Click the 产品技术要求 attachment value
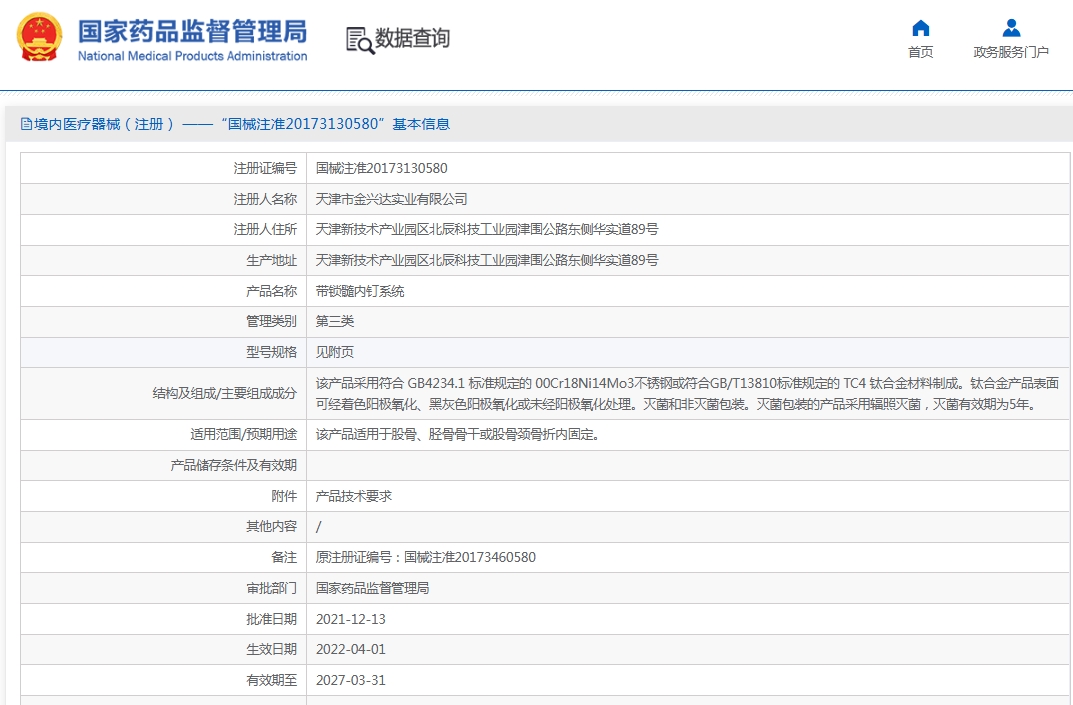 tap(354, 496)
